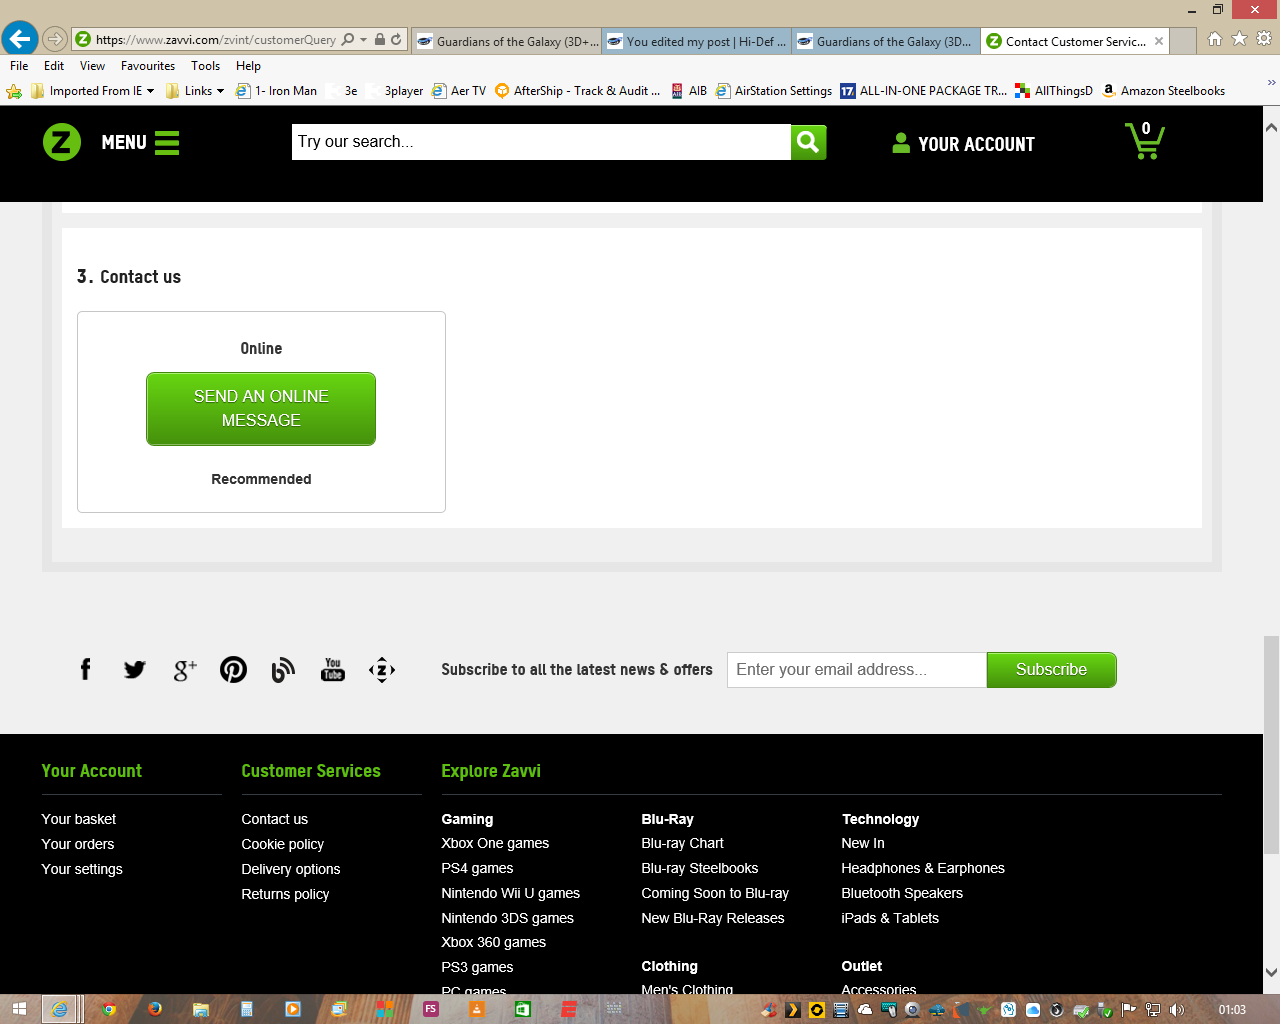Image resolution: width=1280 pixels, height=1024 pixels.
Task: Click the lock security icon in the address bar
Action: (380, 40)
